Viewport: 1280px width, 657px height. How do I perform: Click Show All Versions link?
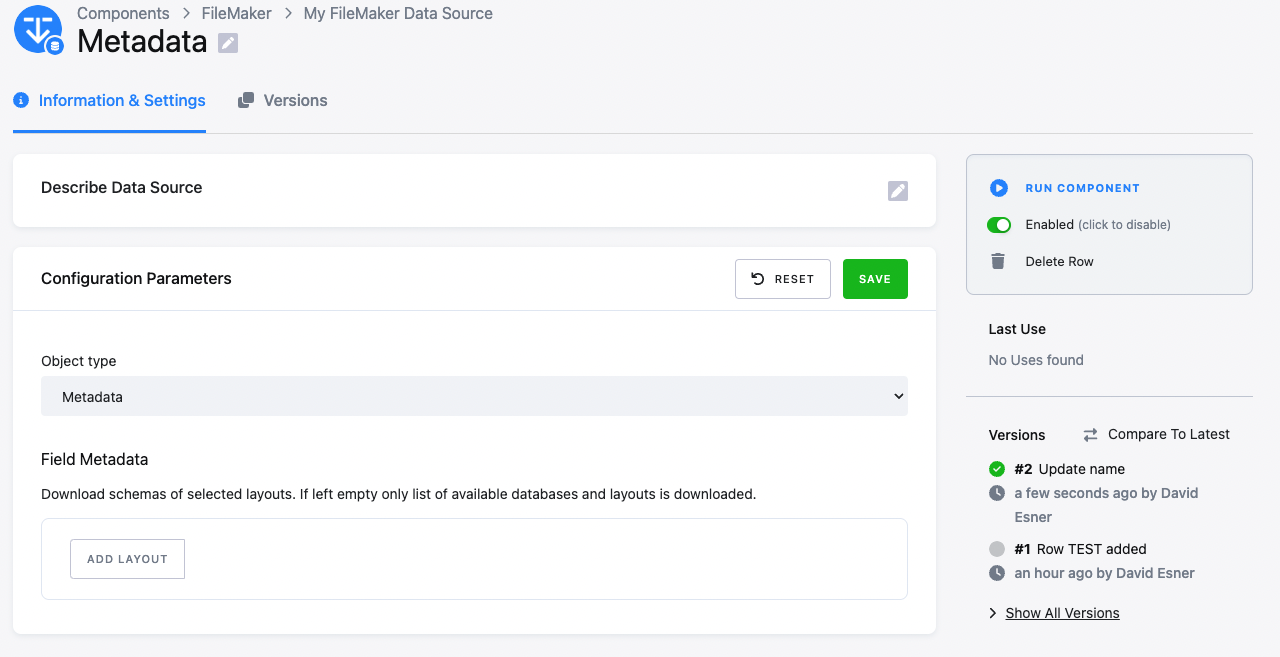coord(1063,613)
